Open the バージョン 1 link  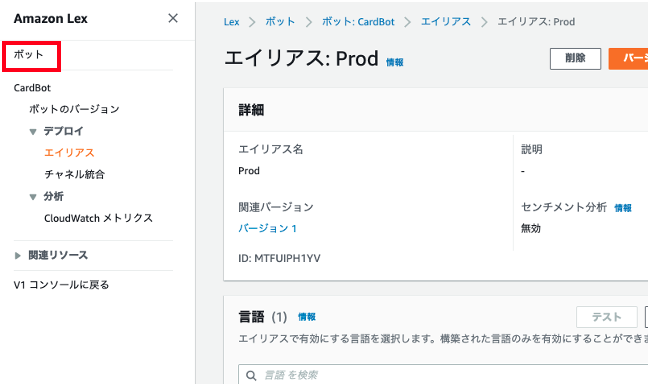point(267,228)
